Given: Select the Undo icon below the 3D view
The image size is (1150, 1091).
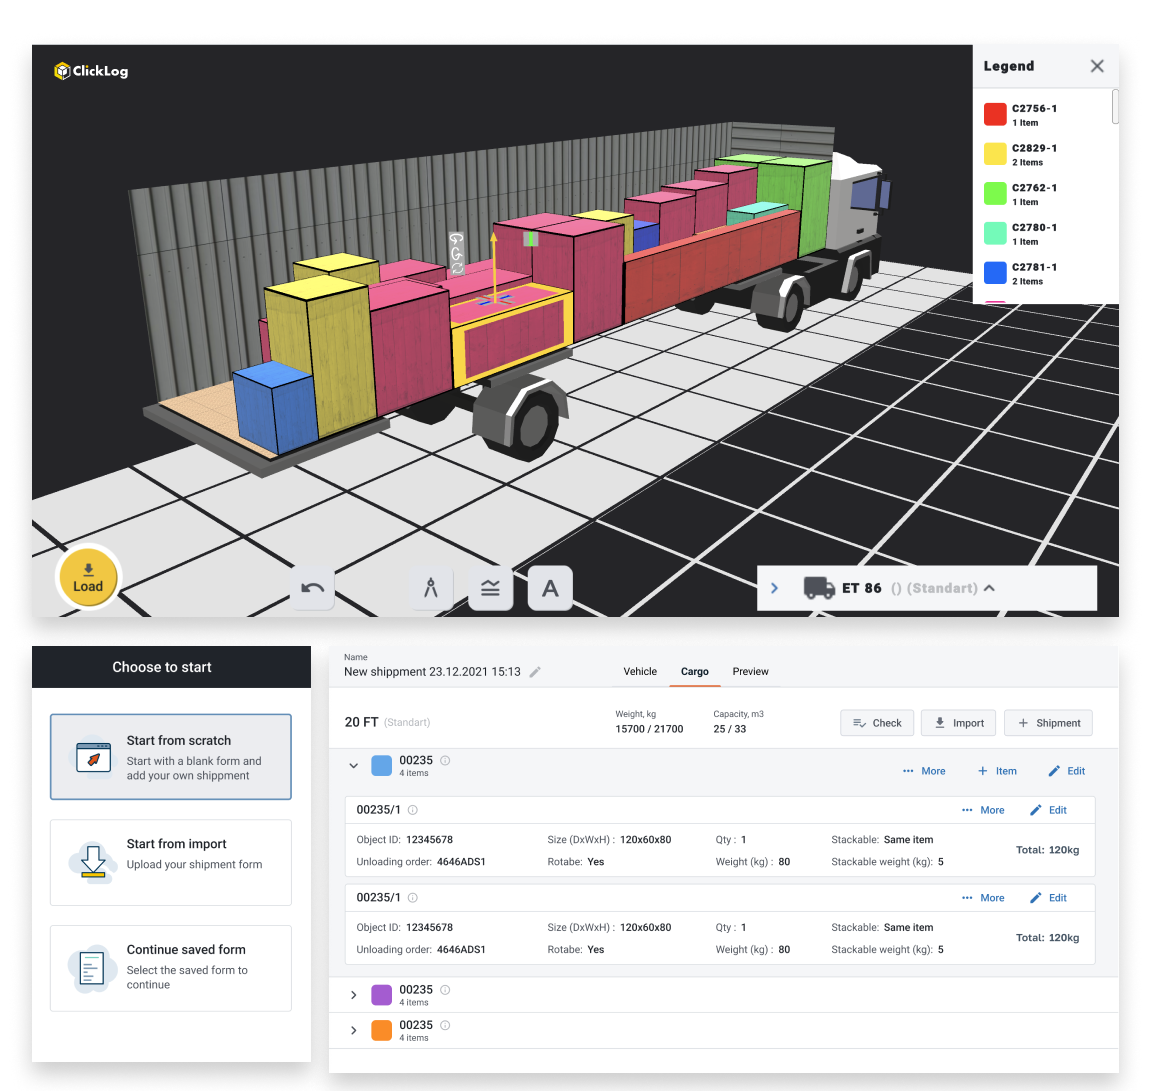Looking at the screenshot, I should click(312, 588).
